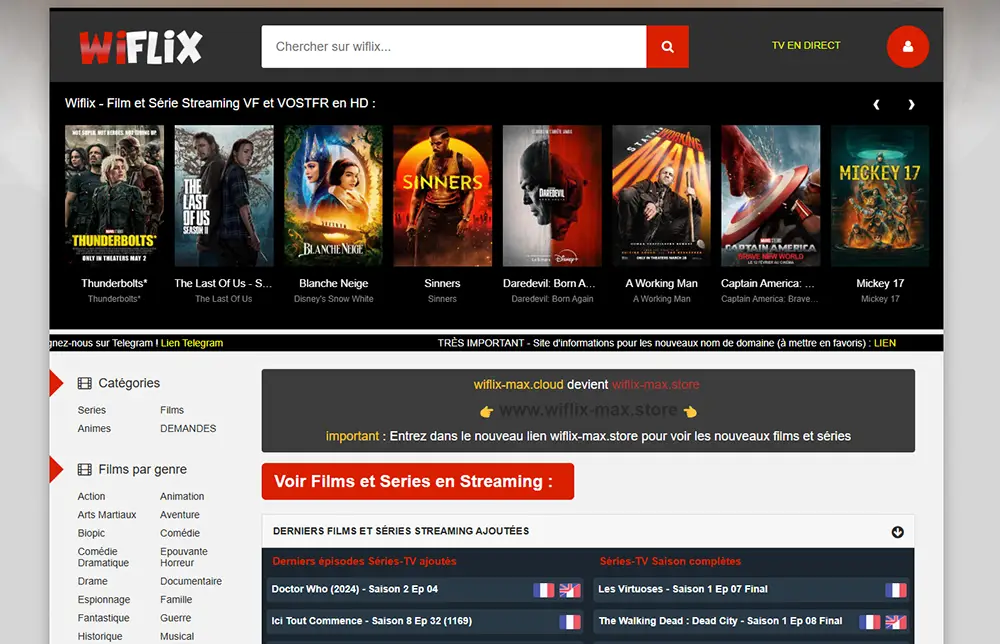
Task: Click French flag on Ici Tout Commence row
Action: coord(570,622)
